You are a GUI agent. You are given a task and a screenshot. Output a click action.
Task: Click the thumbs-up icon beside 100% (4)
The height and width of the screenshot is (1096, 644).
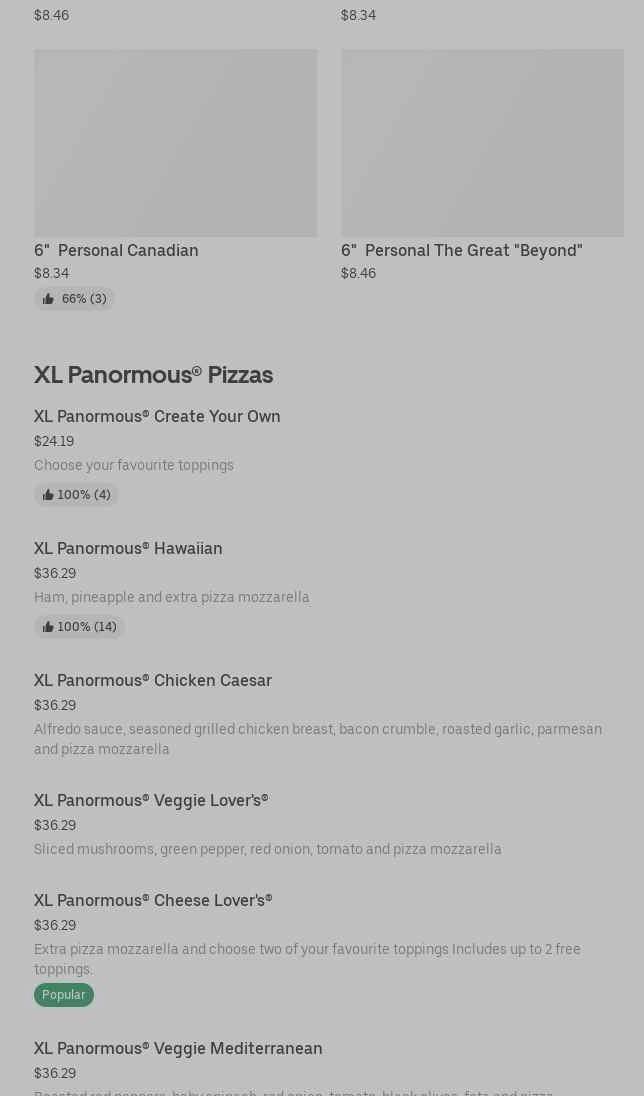(48, 495)
